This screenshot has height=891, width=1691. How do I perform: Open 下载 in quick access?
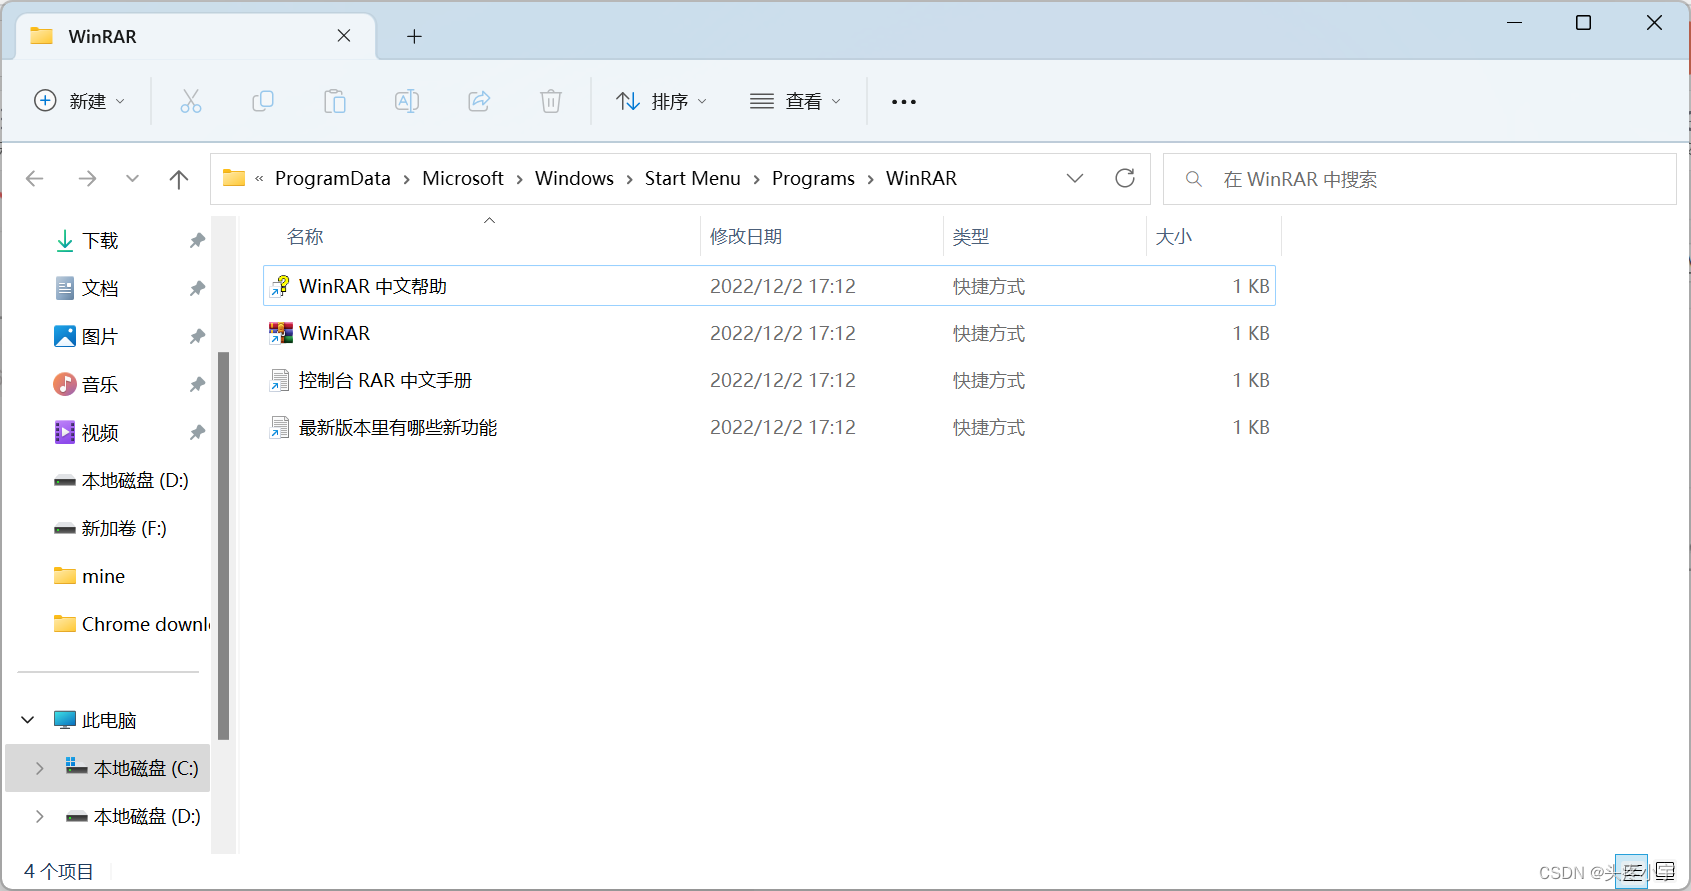coord(100,240)
